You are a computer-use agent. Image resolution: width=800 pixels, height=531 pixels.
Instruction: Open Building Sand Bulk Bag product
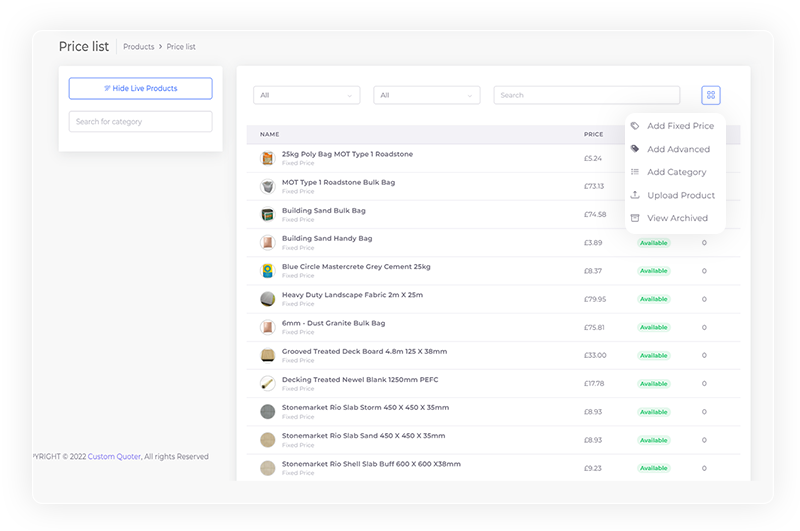tap(323, 210)
